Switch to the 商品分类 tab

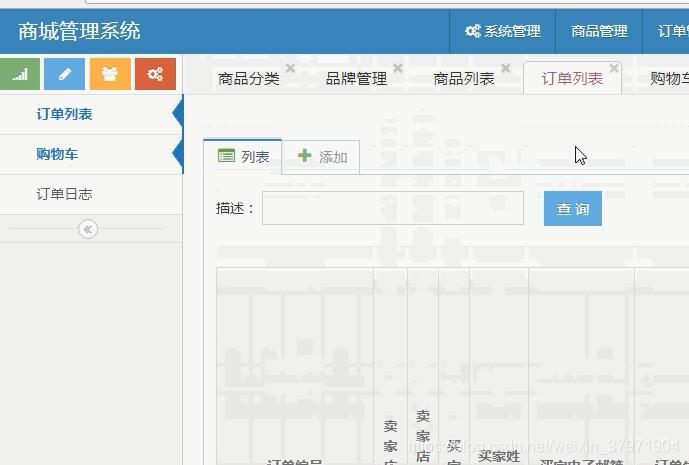click(249, 79)
